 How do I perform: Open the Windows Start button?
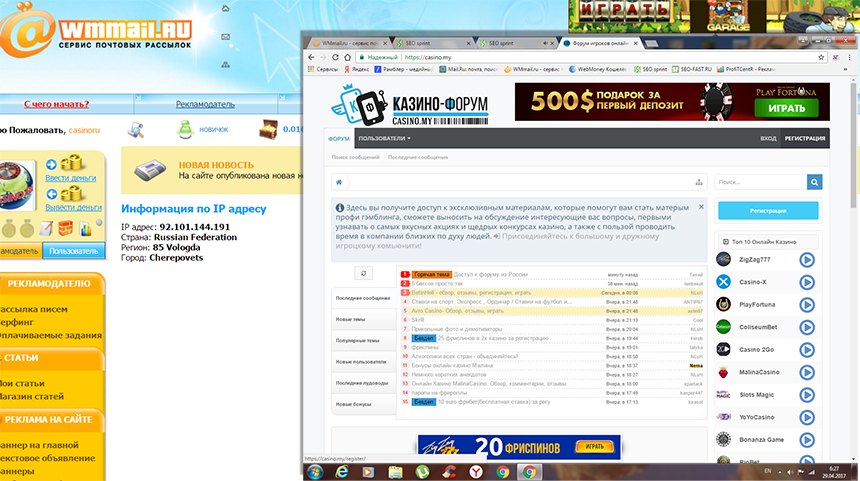coord(315,472)
